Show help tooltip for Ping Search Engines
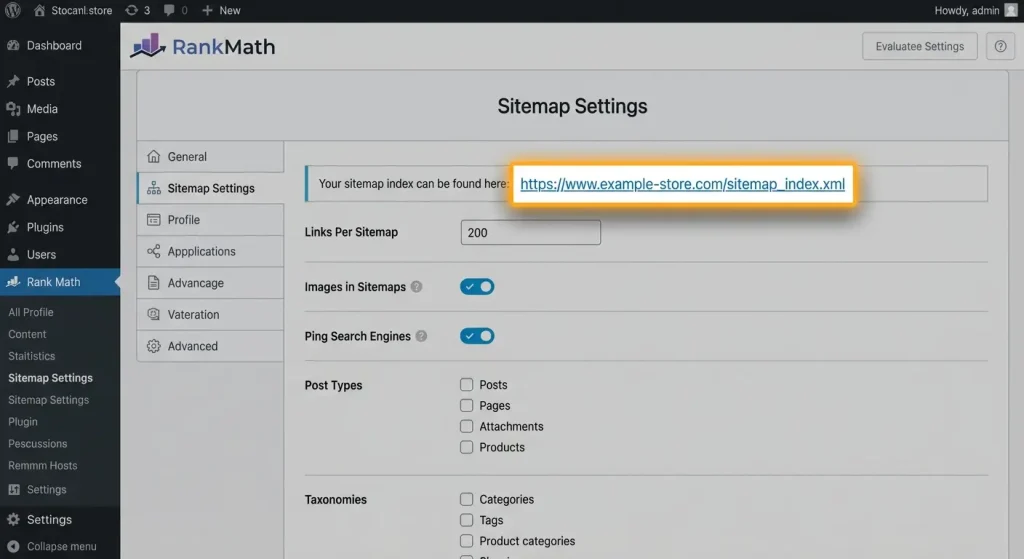Screen dimensions: 1024x559 point(421,336)
